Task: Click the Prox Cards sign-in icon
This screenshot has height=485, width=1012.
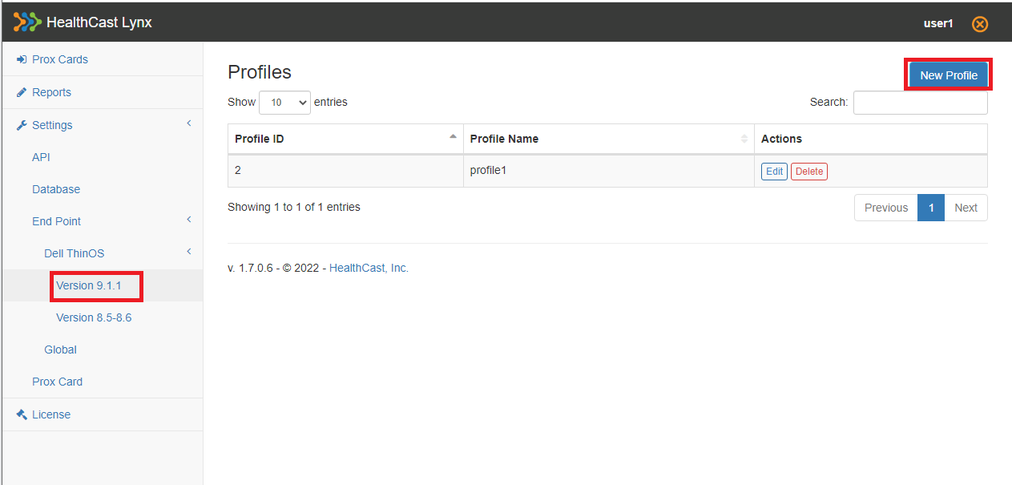Action: pyautogui.click(x=21, y=59)
